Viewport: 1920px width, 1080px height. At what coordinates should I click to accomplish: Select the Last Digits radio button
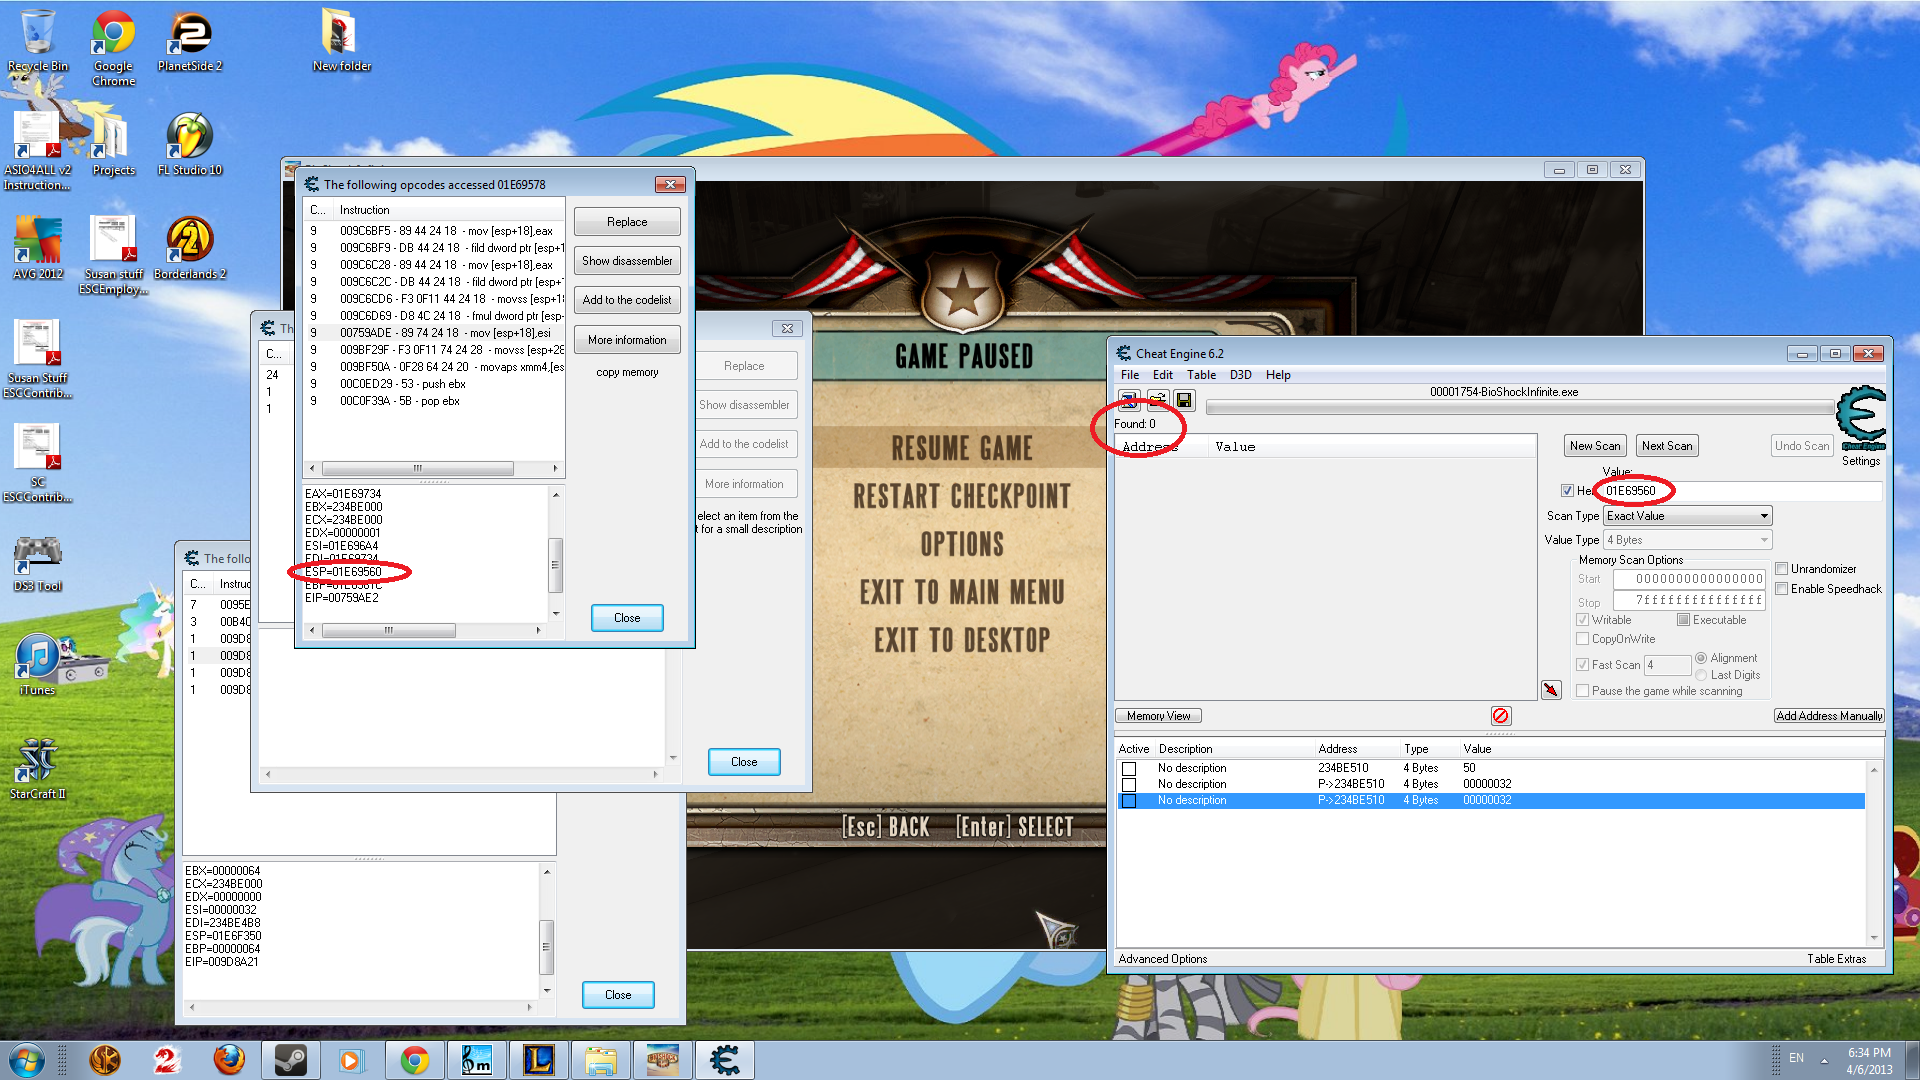click(x=1701, y=674)
